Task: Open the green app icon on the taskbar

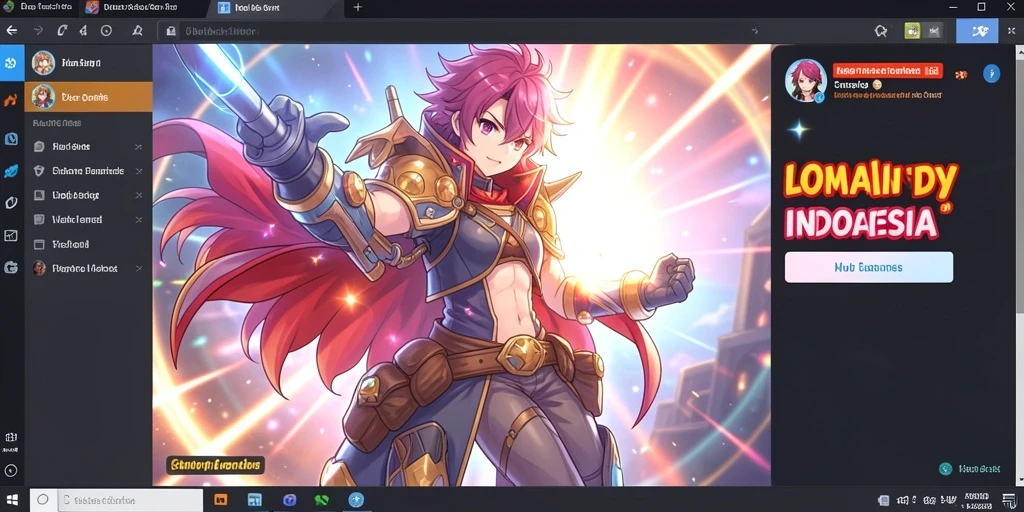Action: coord(322,500)
